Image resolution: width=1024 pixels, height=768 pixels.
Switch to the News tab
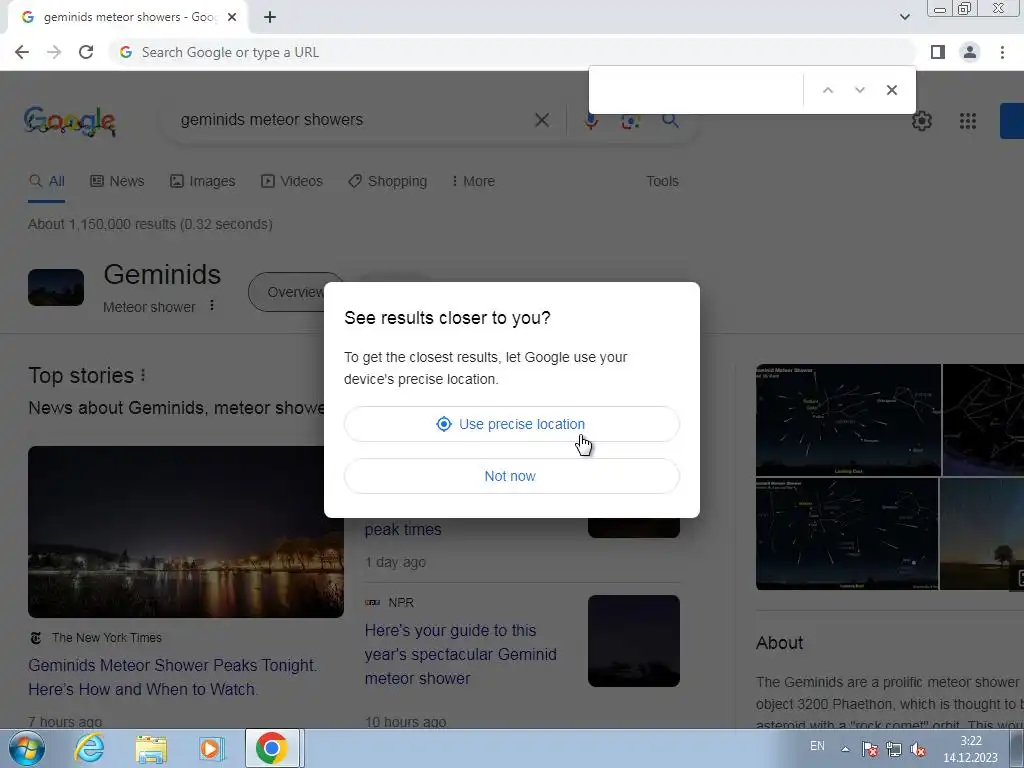[x=117, y=182]
